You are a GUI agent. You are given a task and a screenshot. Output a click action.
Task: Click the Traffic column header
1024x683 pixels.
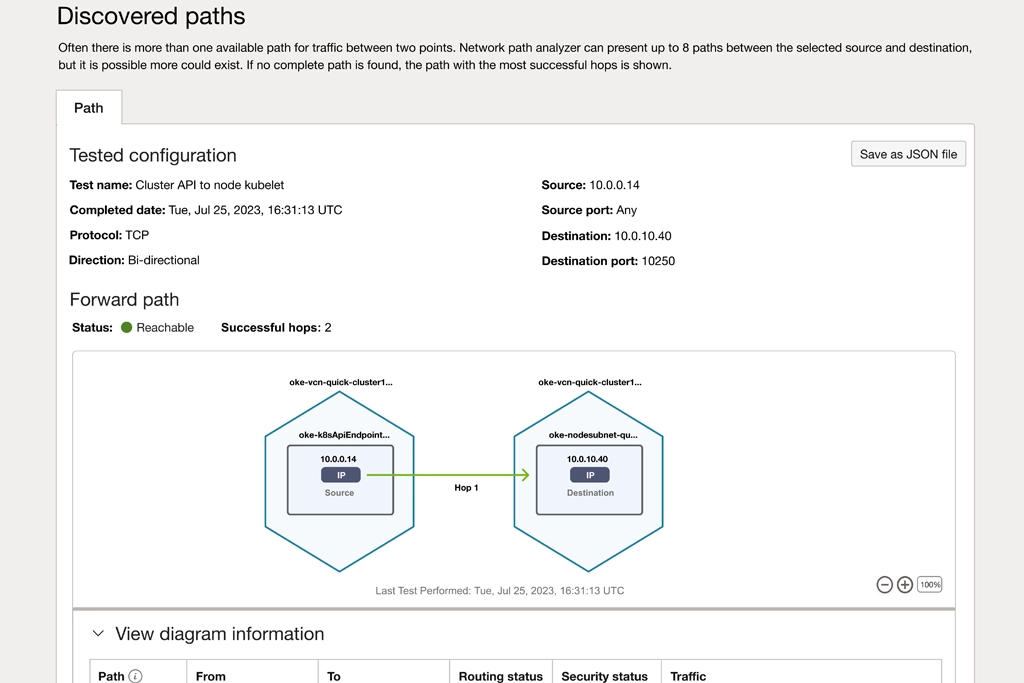pyautogui.click(x=688, y=676)
